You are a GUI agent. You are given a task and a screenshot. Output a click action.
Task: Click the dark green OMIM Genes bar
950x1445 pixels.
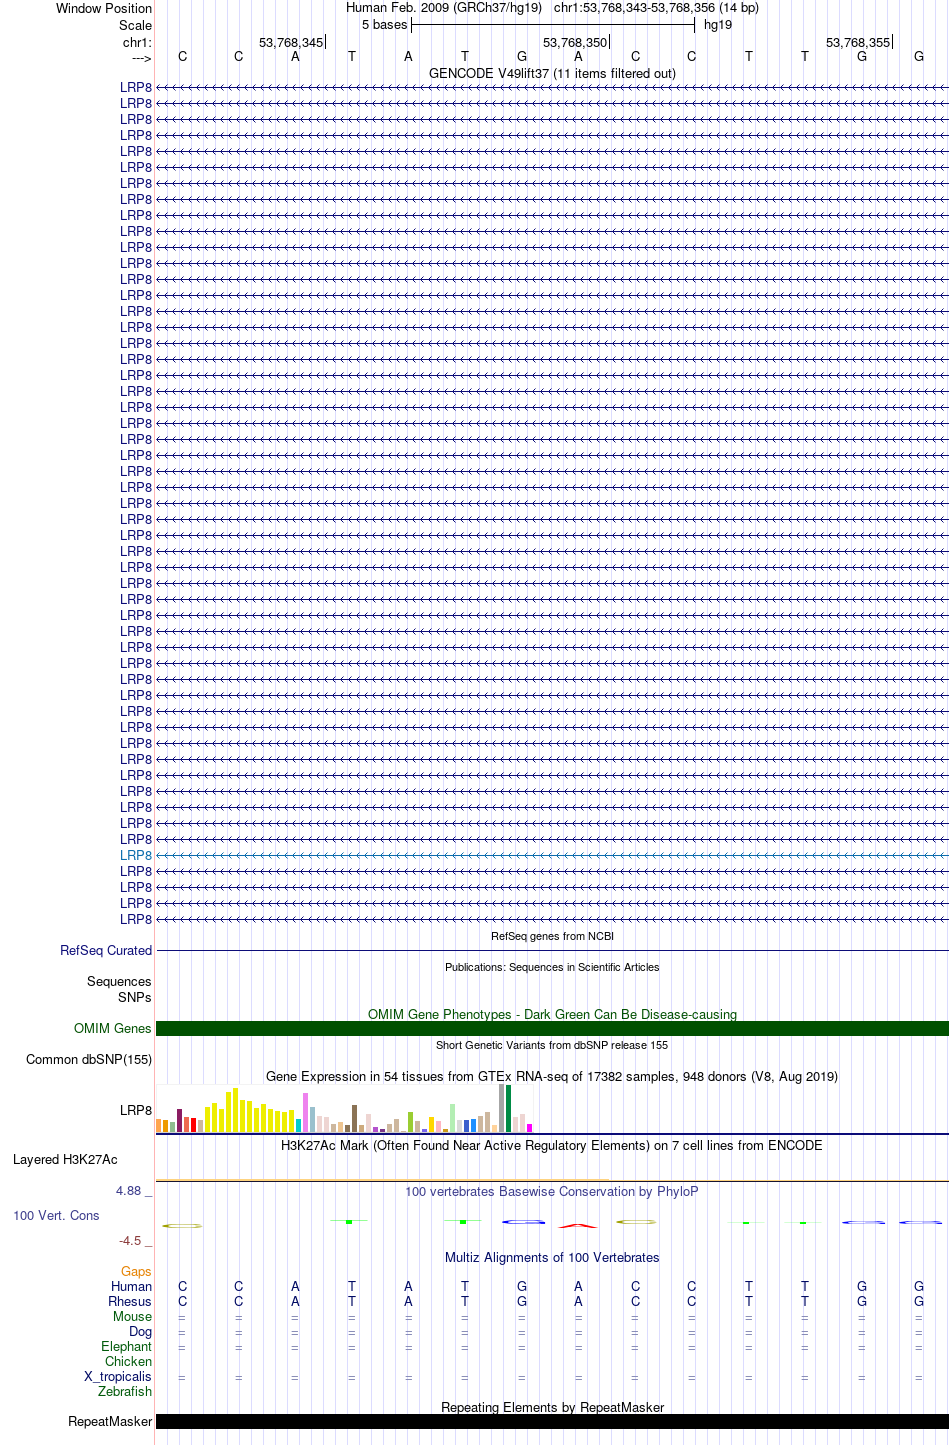point(552,1029)
